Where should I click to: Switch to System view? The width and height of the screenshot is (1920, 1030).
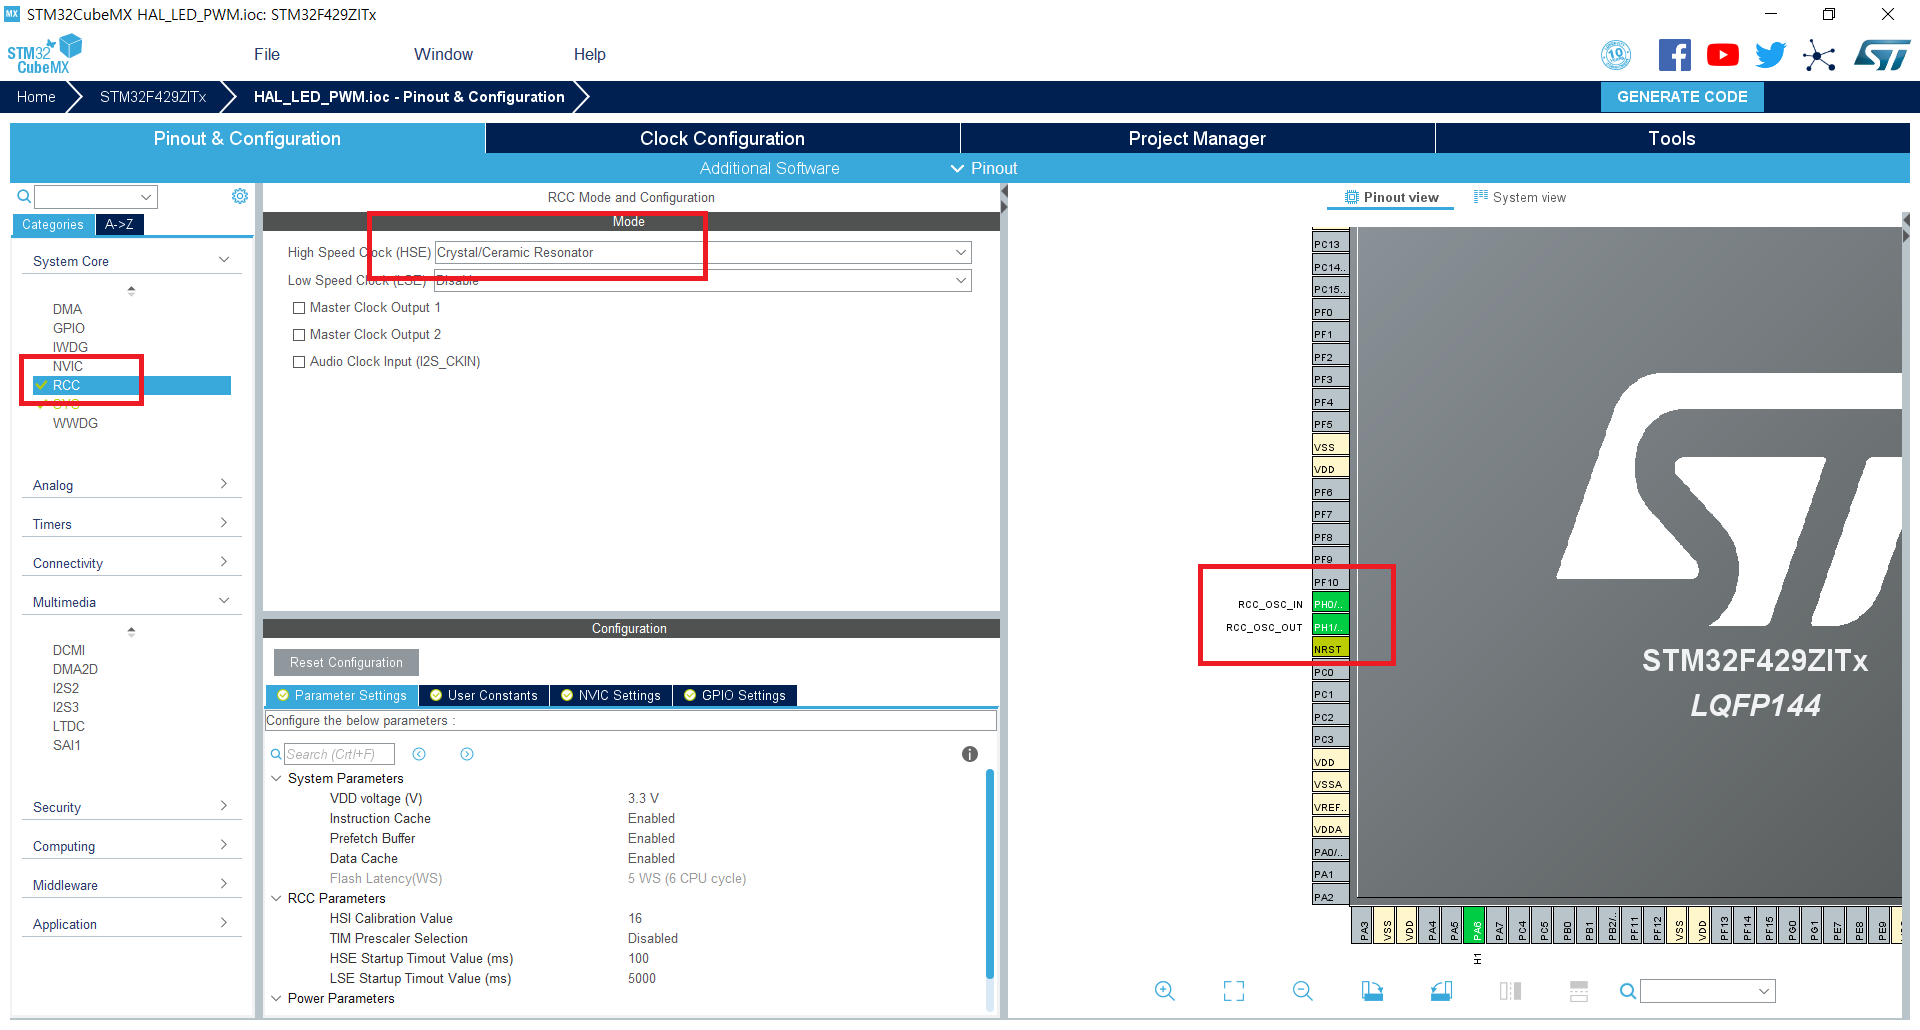[x=1520, y=197]
